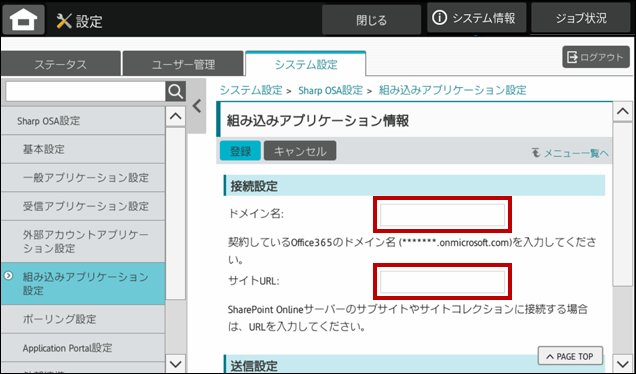Open システム情報 info screen
Viewport: 636px width, 374px height.
tap(476, 17)
